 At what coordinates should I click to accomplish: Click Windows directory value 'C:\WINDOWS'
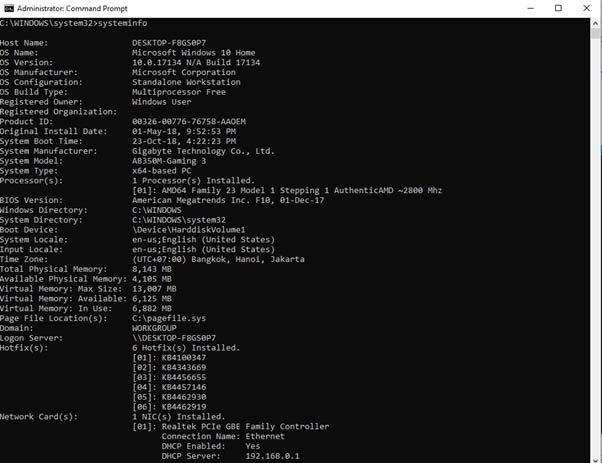click(x=157, y=210)
